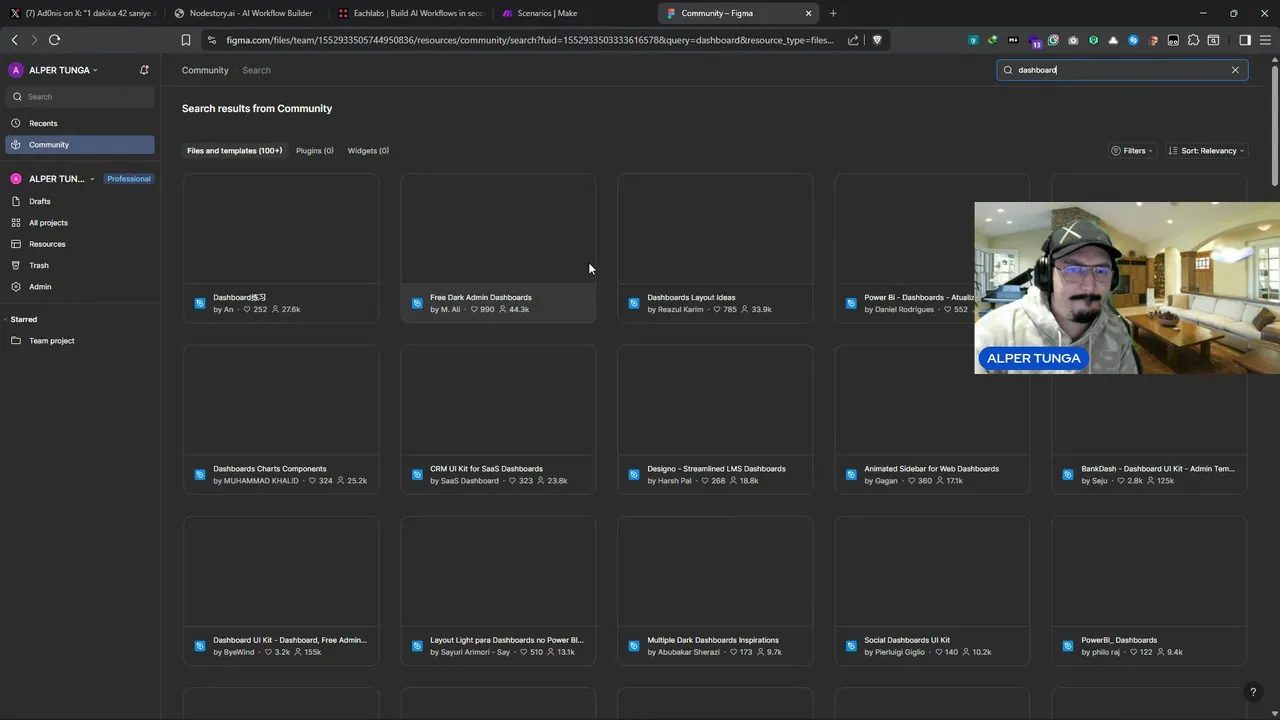
Task: Clear search with the X icon
Action: pos(1235,70)
